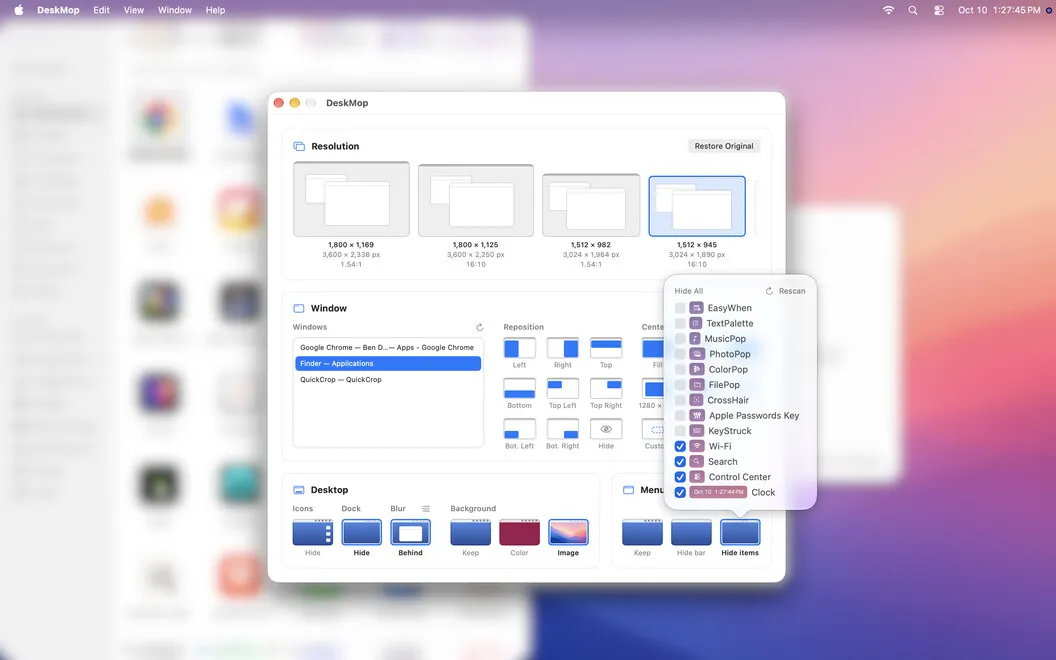The image size is (1056, 660).
Task: Click Hide desktop Icons option
Action: click(312, 532)
